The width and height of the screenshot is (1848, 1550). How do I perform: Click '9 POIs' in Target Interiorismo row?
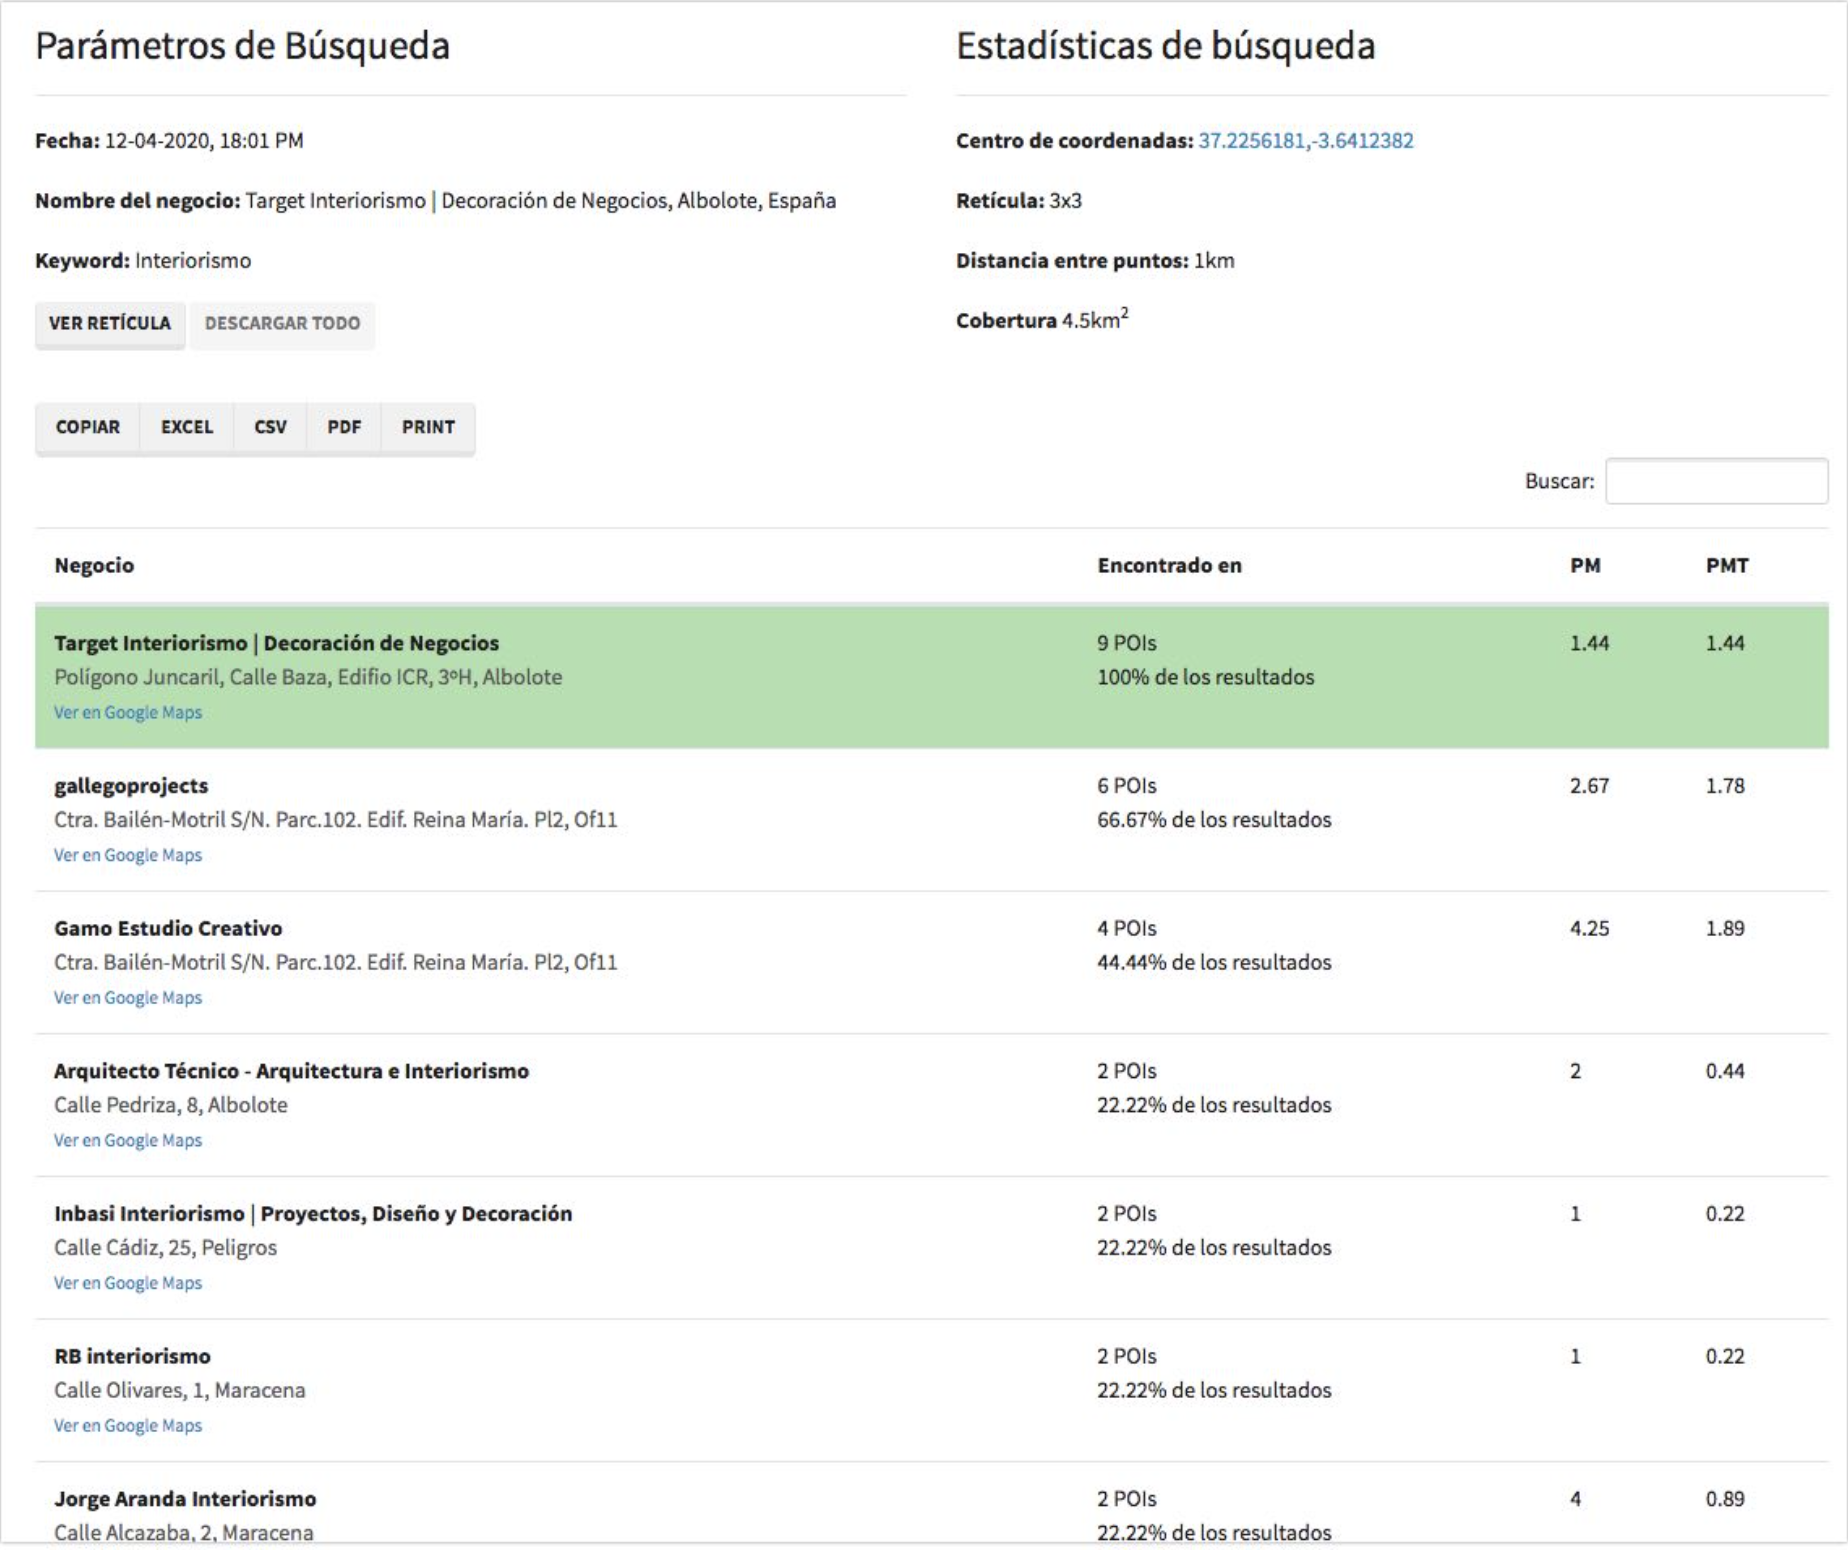click(x=1127, y=644)
